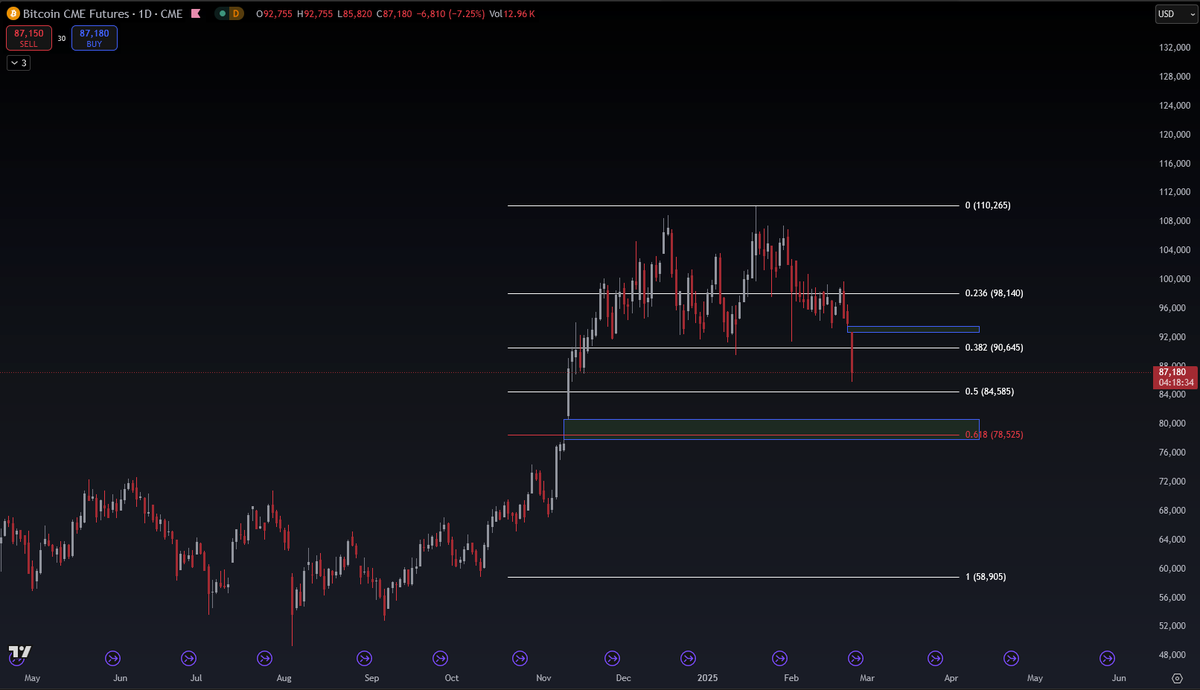Click the purple event marker near Aug
The height and width of the screenshot is (690, 1200).
point(264,658)
